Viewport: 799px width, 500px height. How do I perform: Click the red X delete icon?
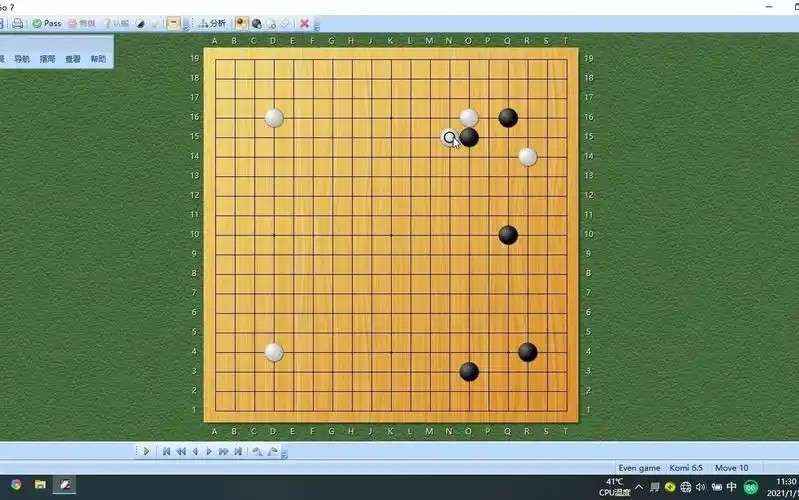pos(304,23)
